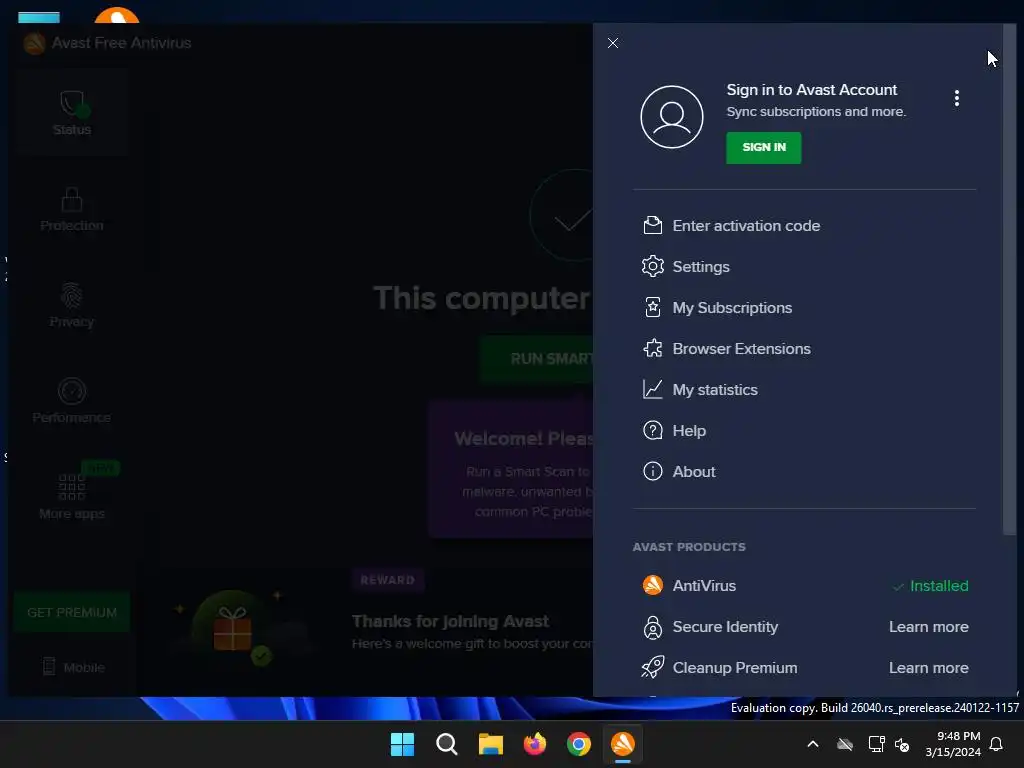Click the Settings gear icon
The height and width of the screenshot is (768, 1024).
tap(652, 266)
